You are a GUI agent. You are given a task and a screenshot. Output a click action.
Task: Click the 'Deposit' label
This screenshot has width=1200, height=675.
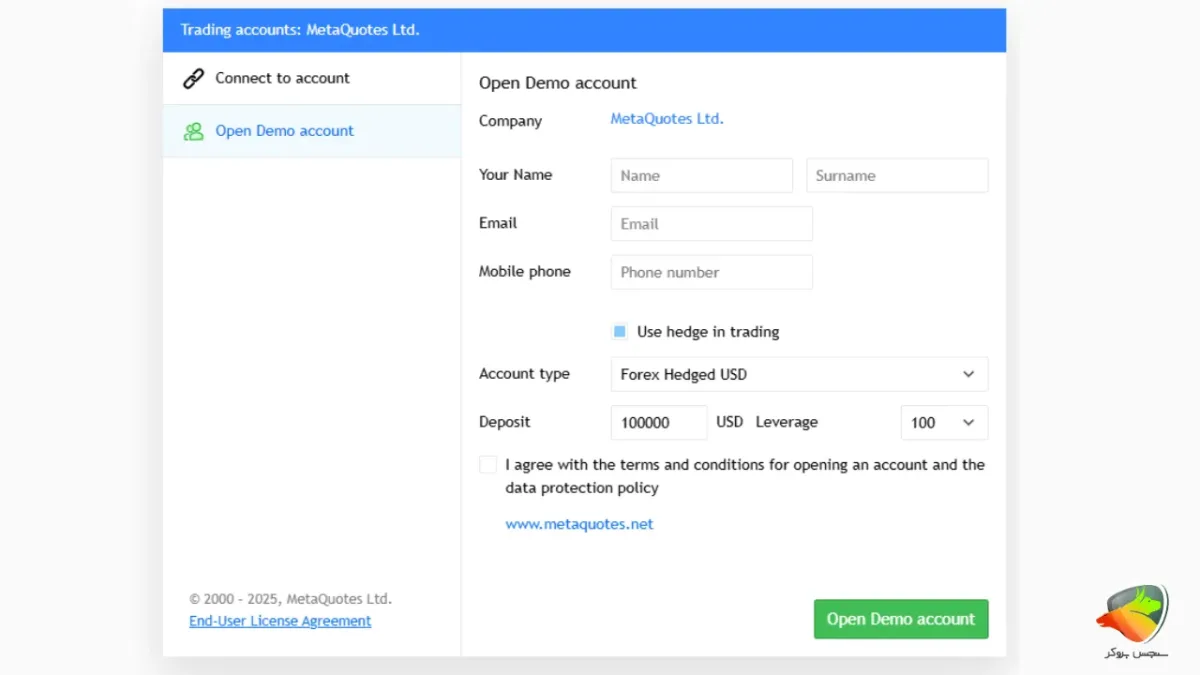(x=505, y=422)
